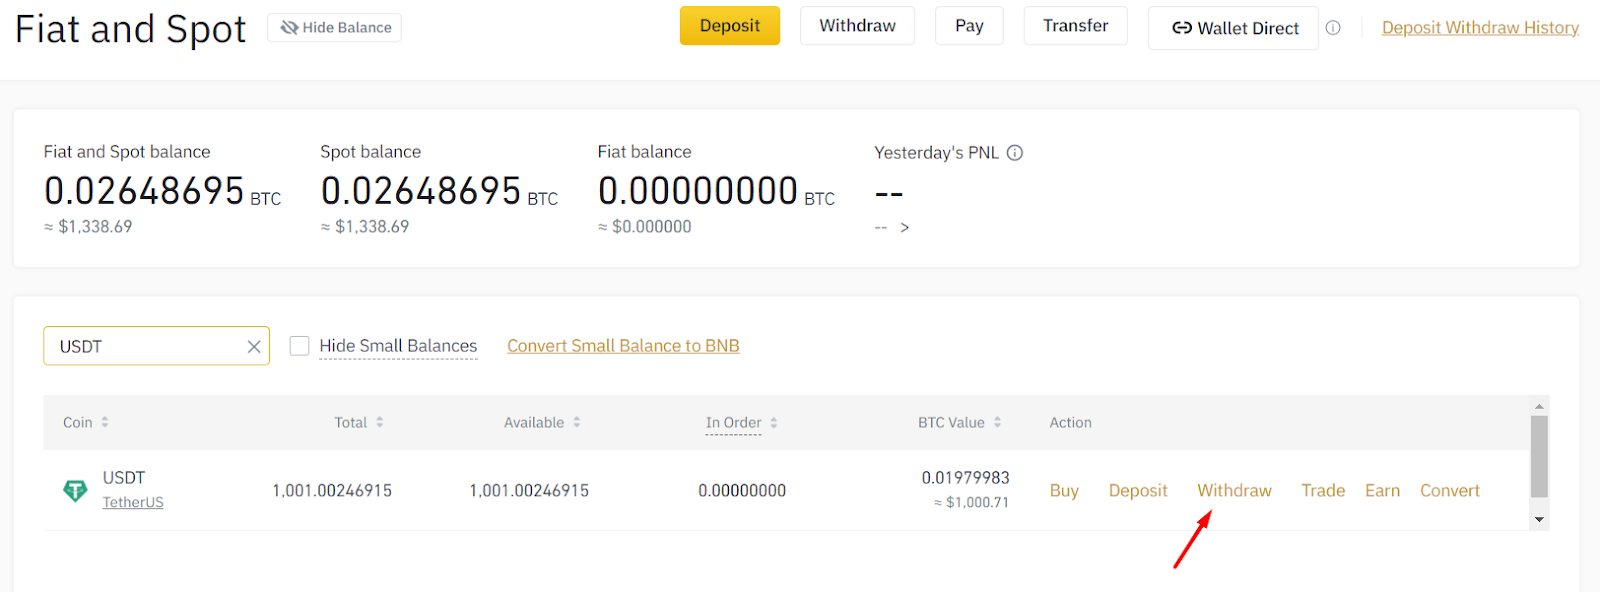Click Withdraw in the USDT row
1600x592 pixels.
pyautogui.click(x=1235, y=491)
